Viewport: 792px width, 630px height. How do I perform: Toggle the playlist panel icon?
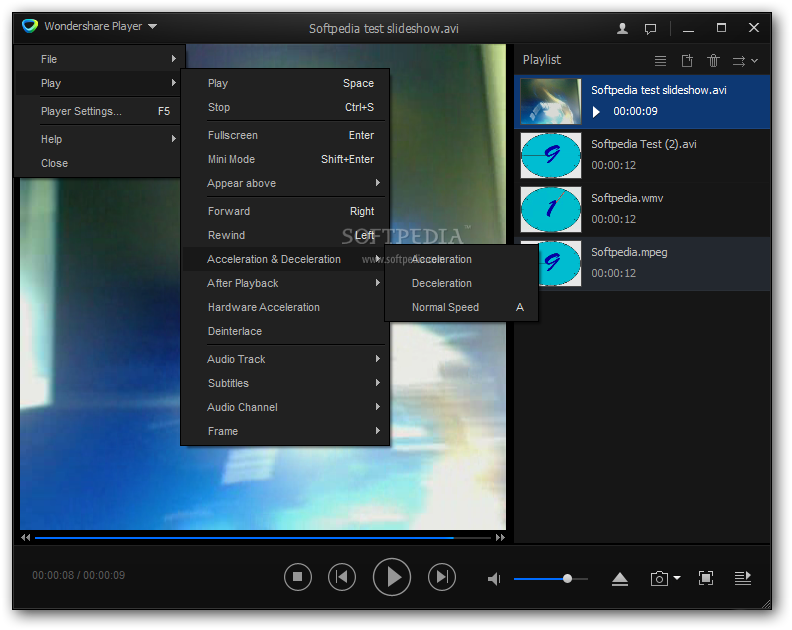[742, 578]
